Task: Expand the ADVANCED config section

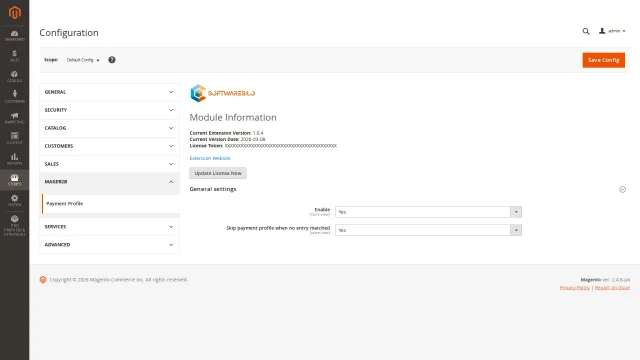Action: 109,245
